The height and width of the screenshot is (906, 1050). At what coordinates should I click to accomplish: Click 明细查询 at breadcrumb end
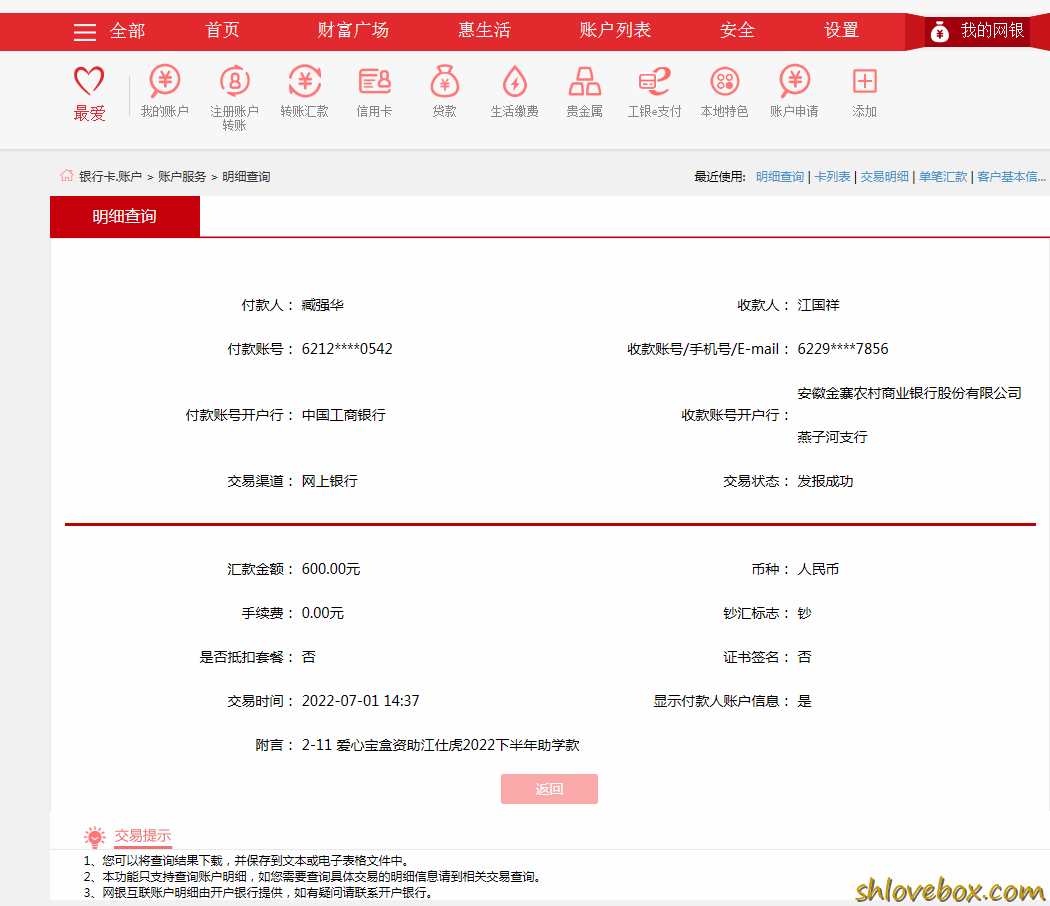pyautogui.click(x=246, y=177)
